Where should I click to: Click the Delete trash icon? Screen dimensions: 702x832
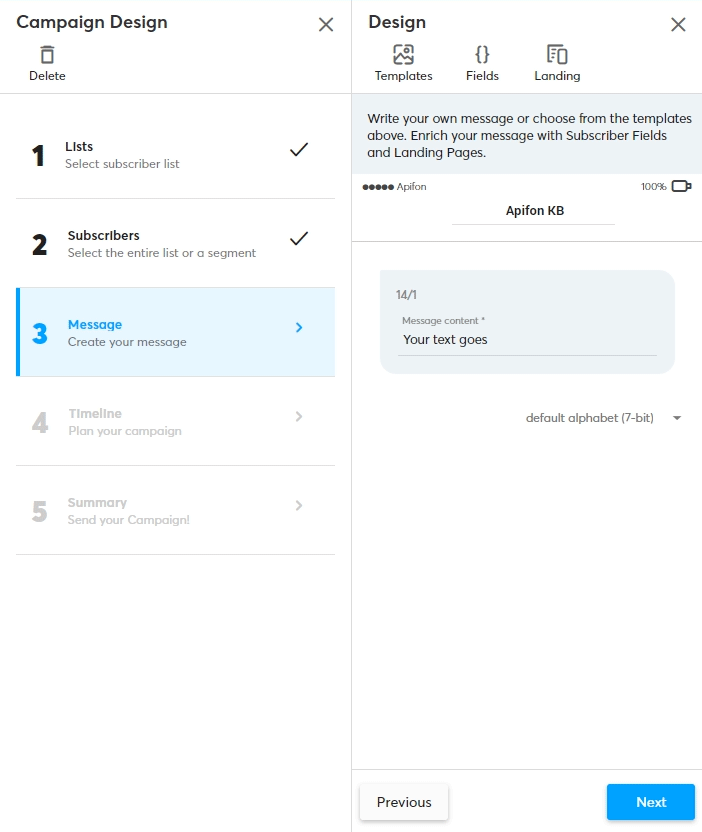tap(47, 54)
